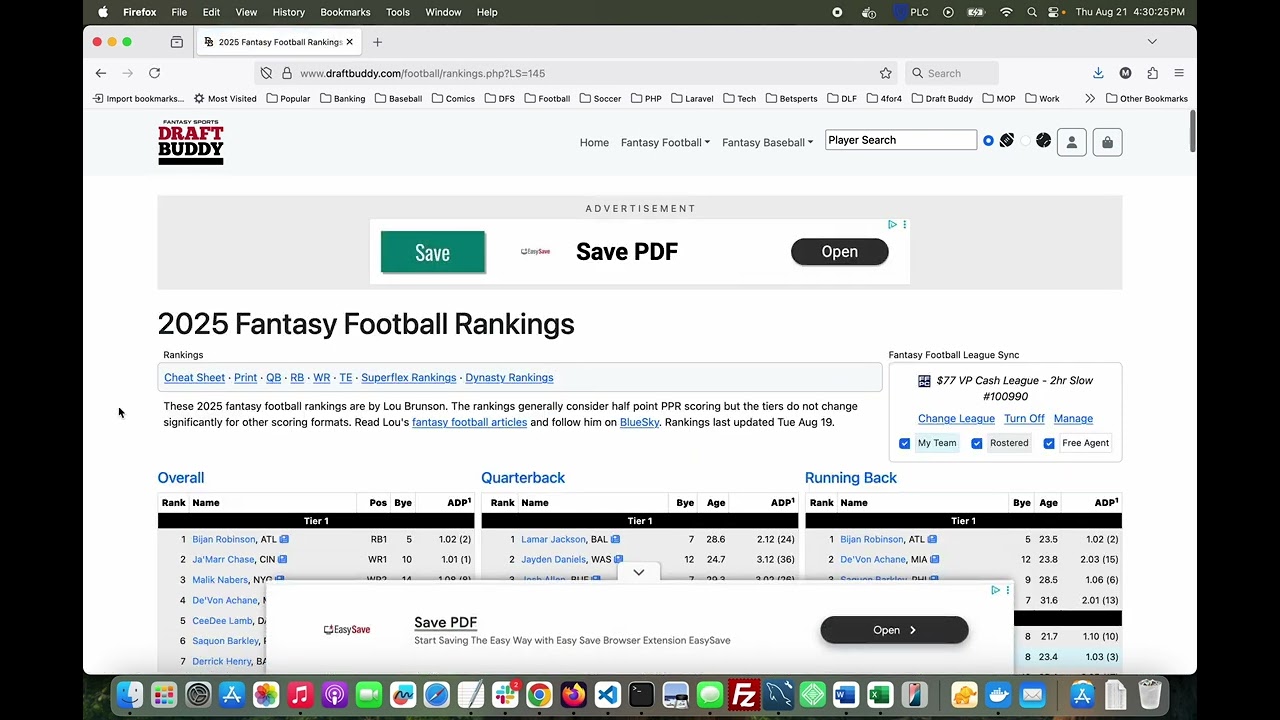Open the History menu
Image resolution: width=1280 pixels, height=720 pixels.
(288, 12)
